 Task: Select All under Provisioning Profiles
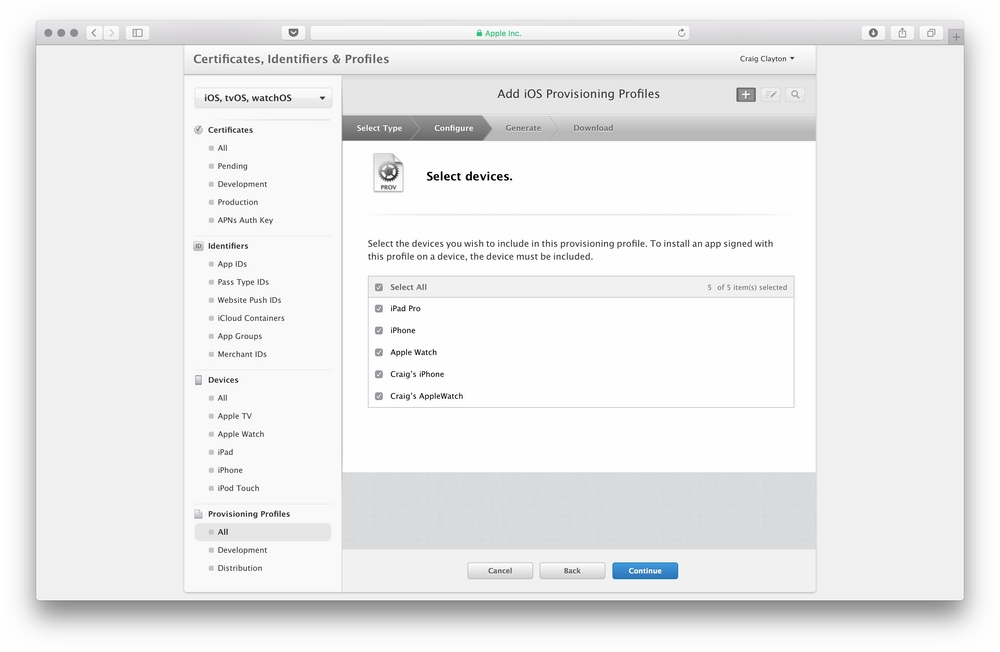click(263, 532)
